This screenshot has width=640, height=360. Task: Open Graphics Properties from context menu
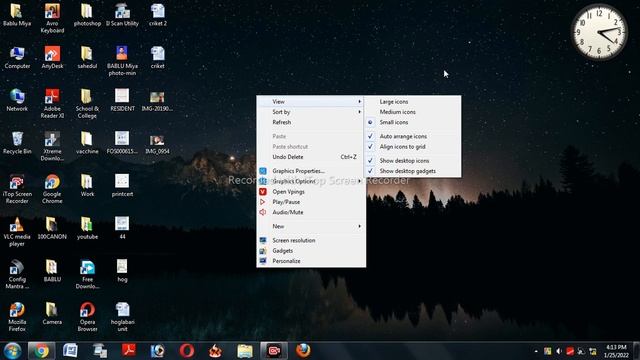(311, 171)
